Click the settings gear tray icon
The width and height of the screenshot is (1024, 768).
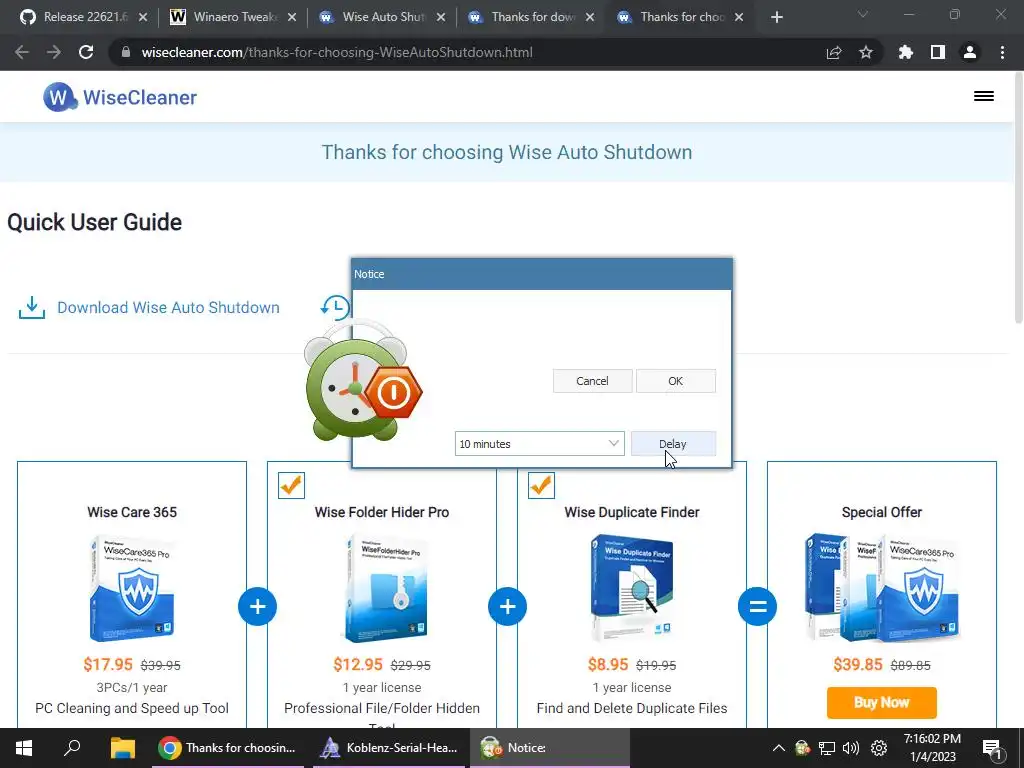click(x=879, y=748)
